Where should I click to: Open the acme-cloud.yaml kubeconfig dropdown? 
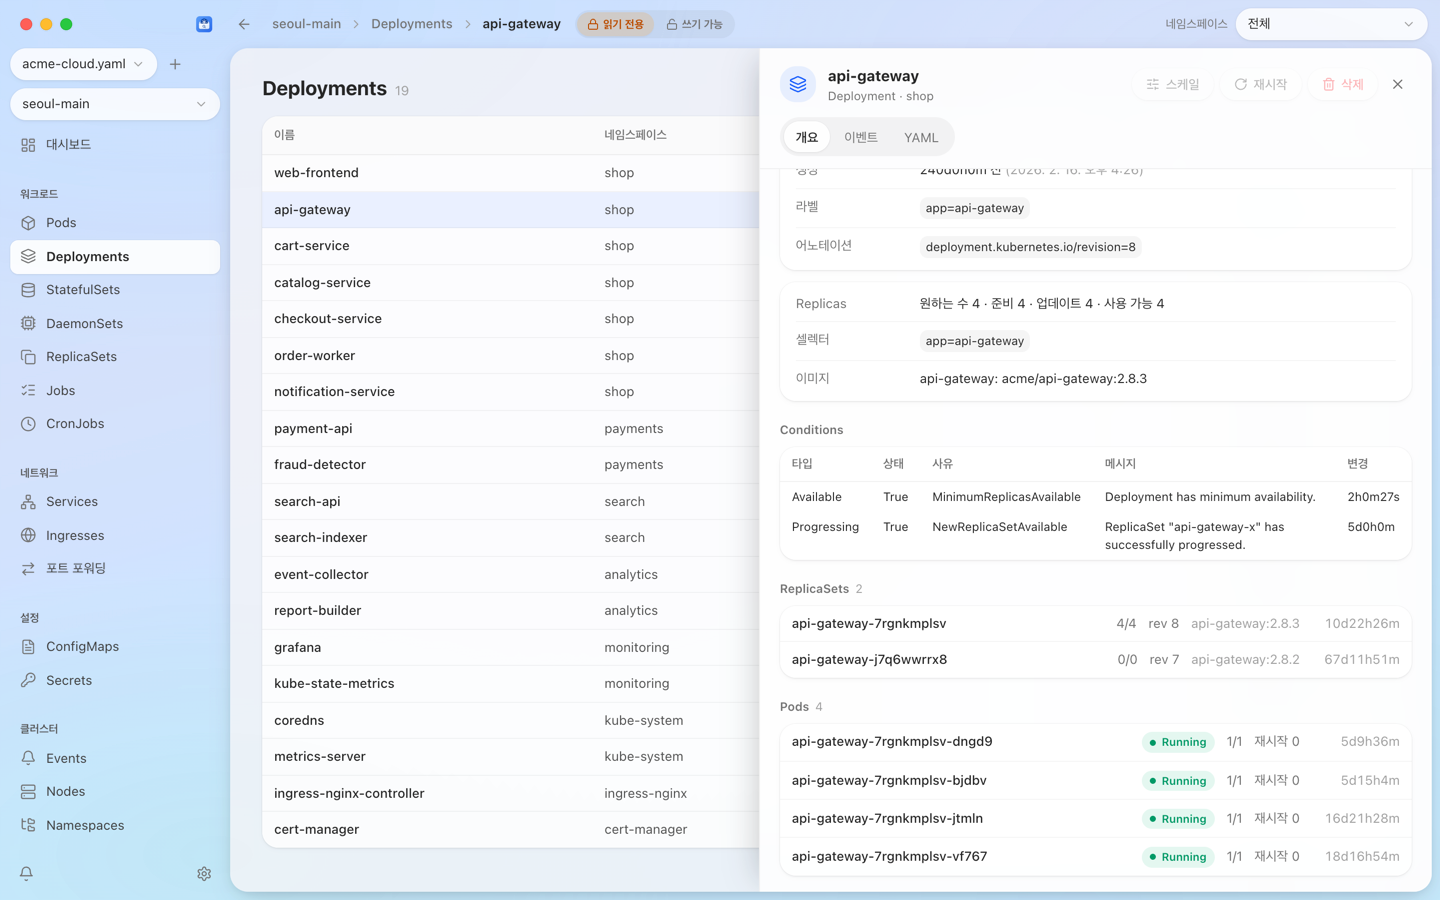(83, 64)
